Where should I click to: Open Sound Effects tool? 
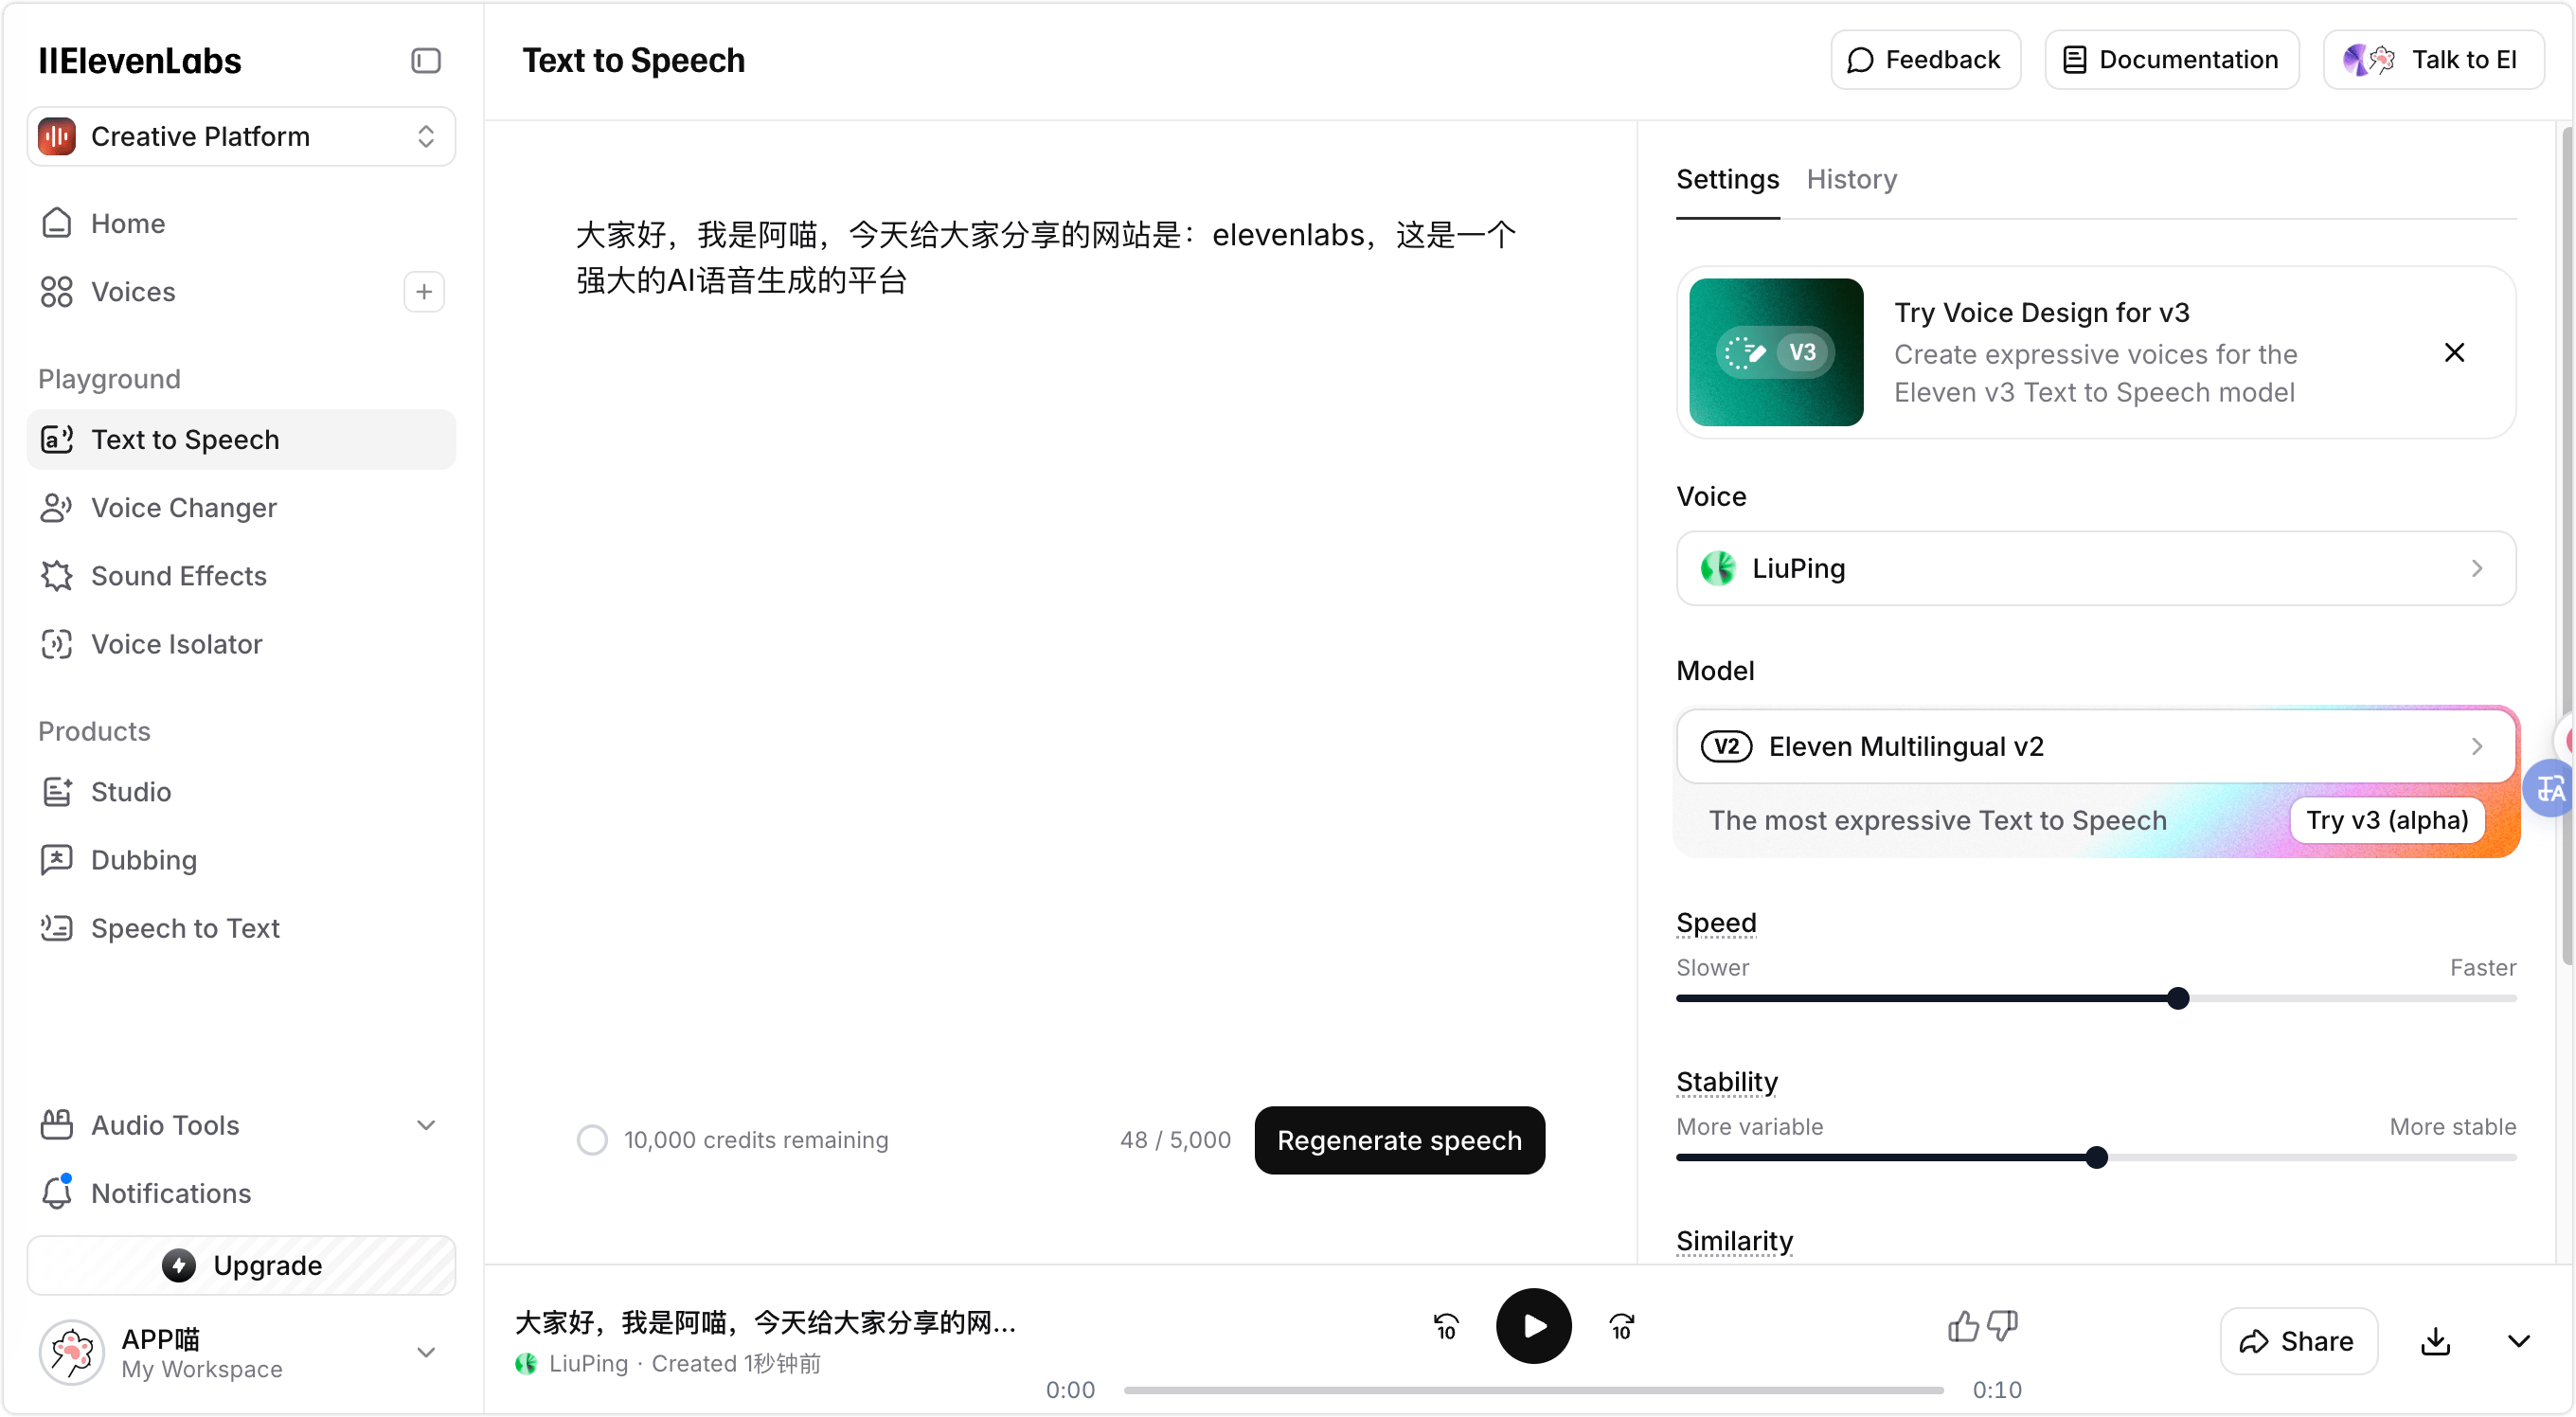[x=241, y=575]
